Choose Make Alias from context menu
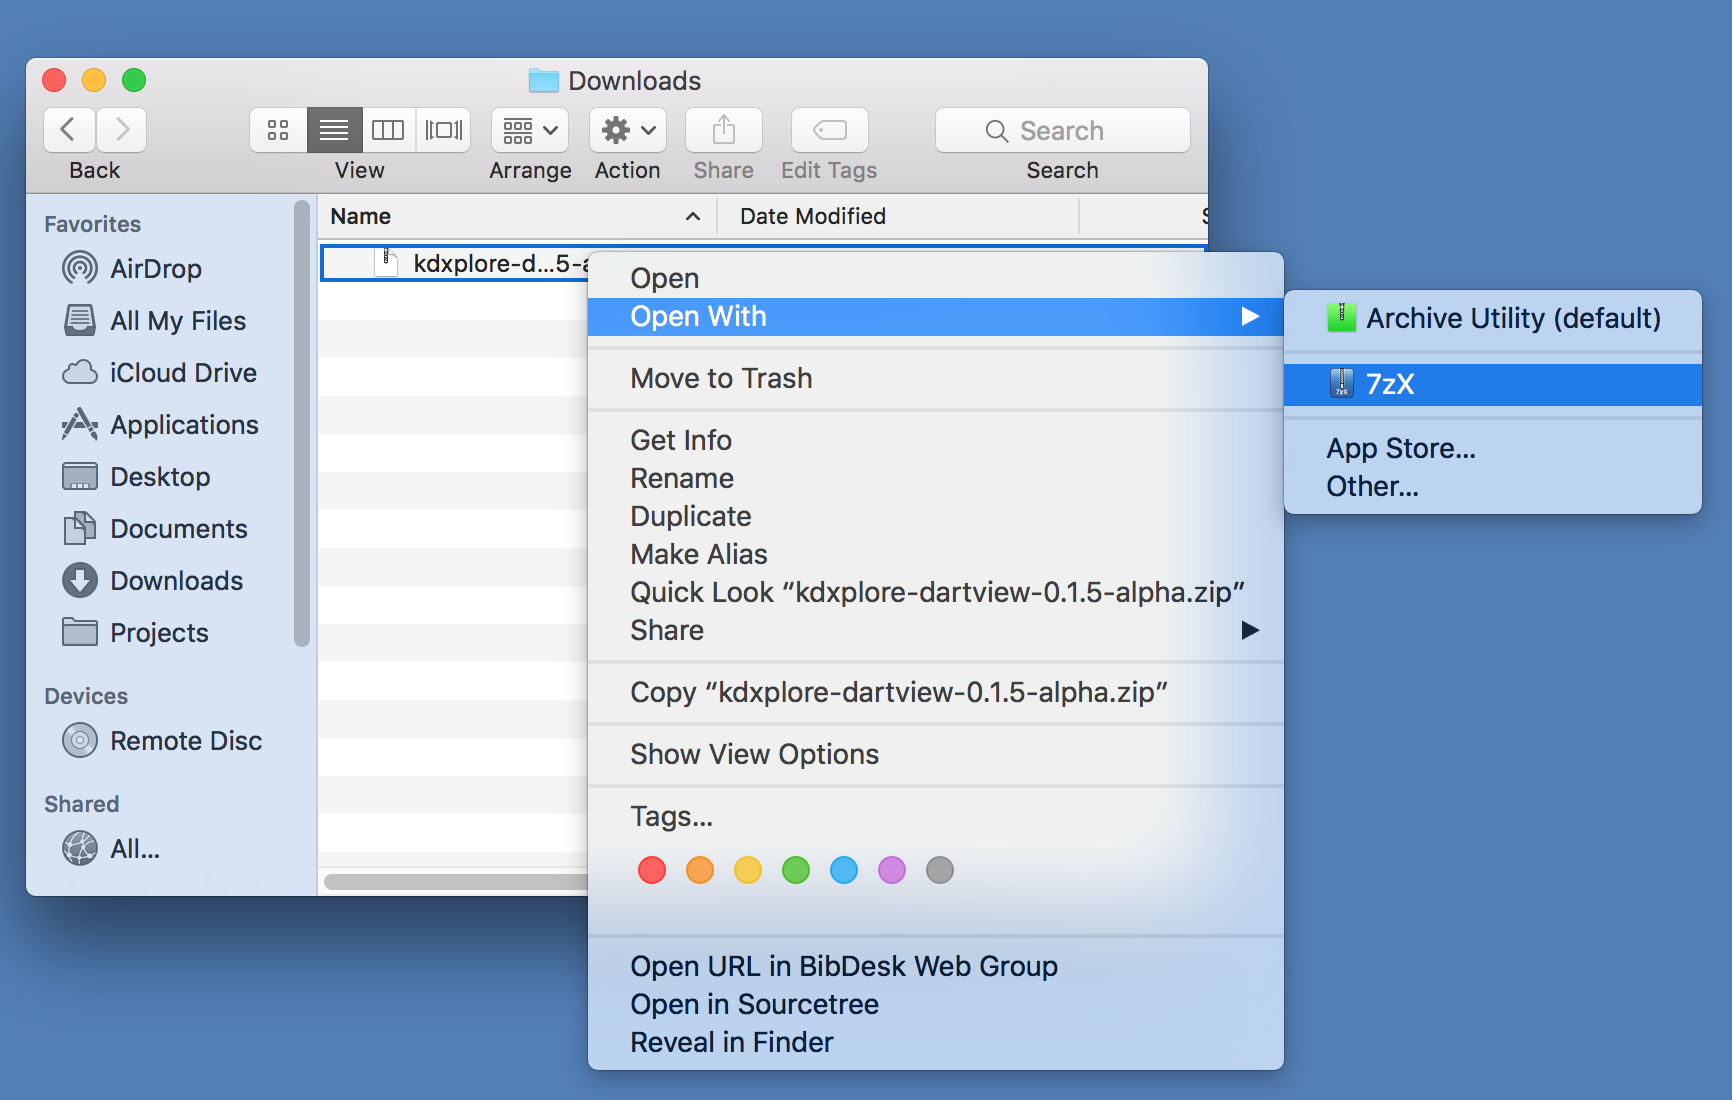The height and width of the screenshot is (1100, 1732). pyautogui.click(x=935, y=554)
